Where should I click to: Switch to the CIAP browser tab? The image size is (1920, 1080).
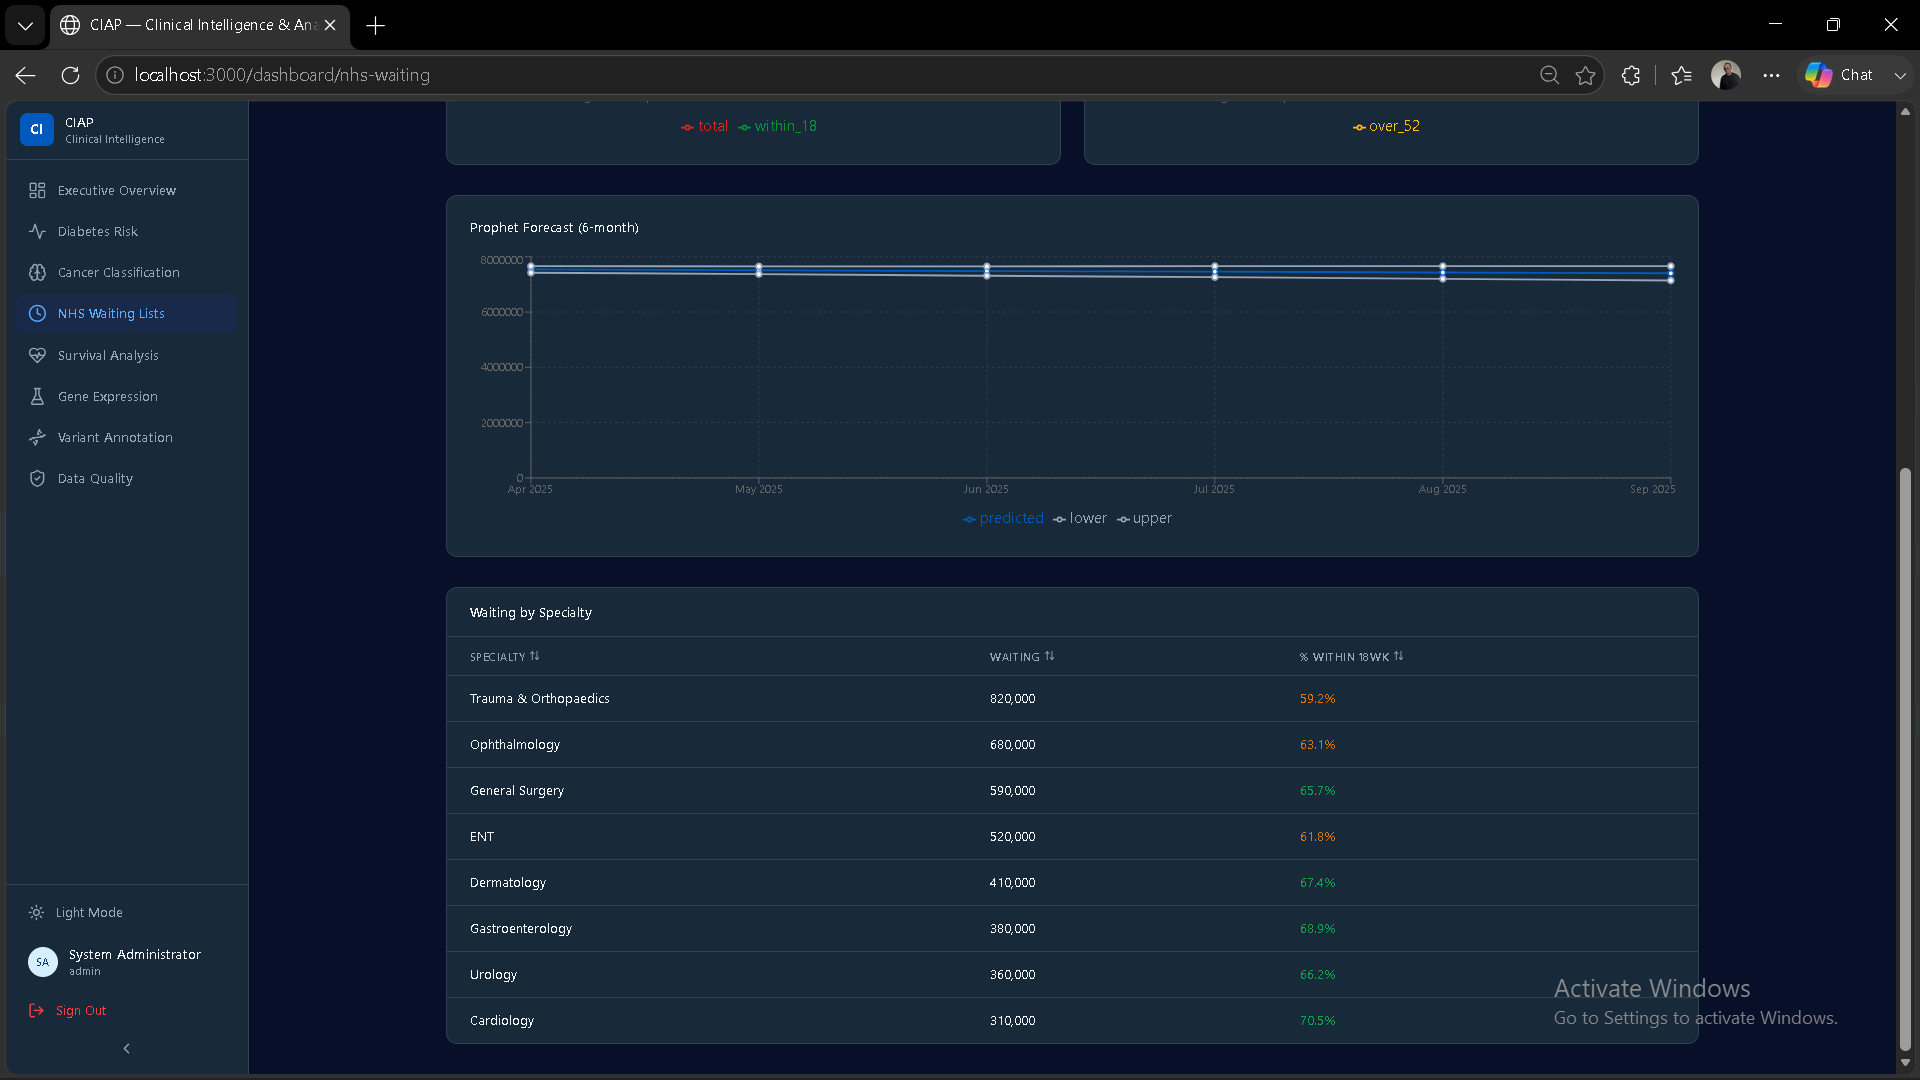[199, 25]
